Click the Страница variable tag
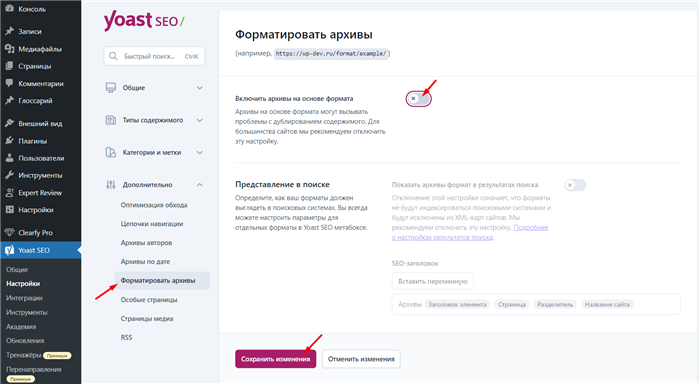The image size is (700, 384). (x=512, y=305)
